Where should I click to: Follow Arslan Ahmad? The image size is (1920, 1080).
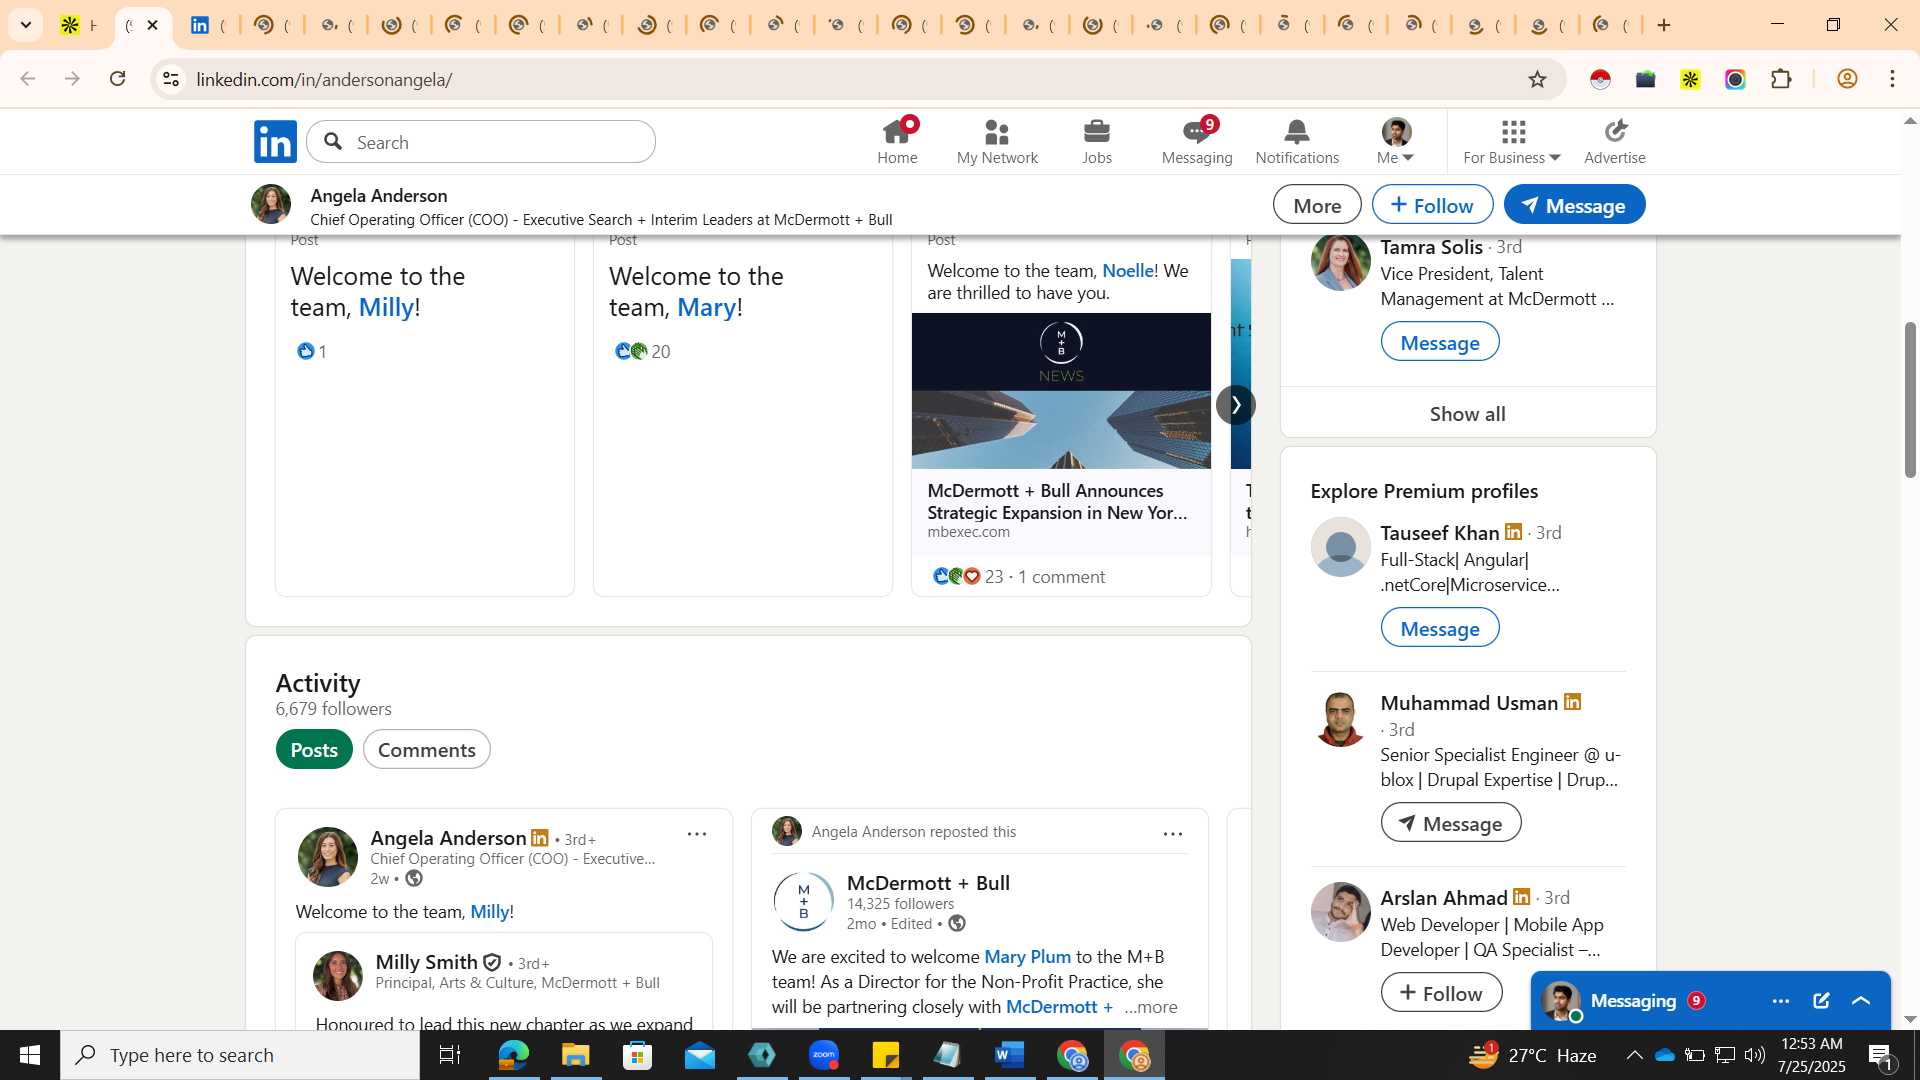pyautogui.click(x=1441, y=992)
